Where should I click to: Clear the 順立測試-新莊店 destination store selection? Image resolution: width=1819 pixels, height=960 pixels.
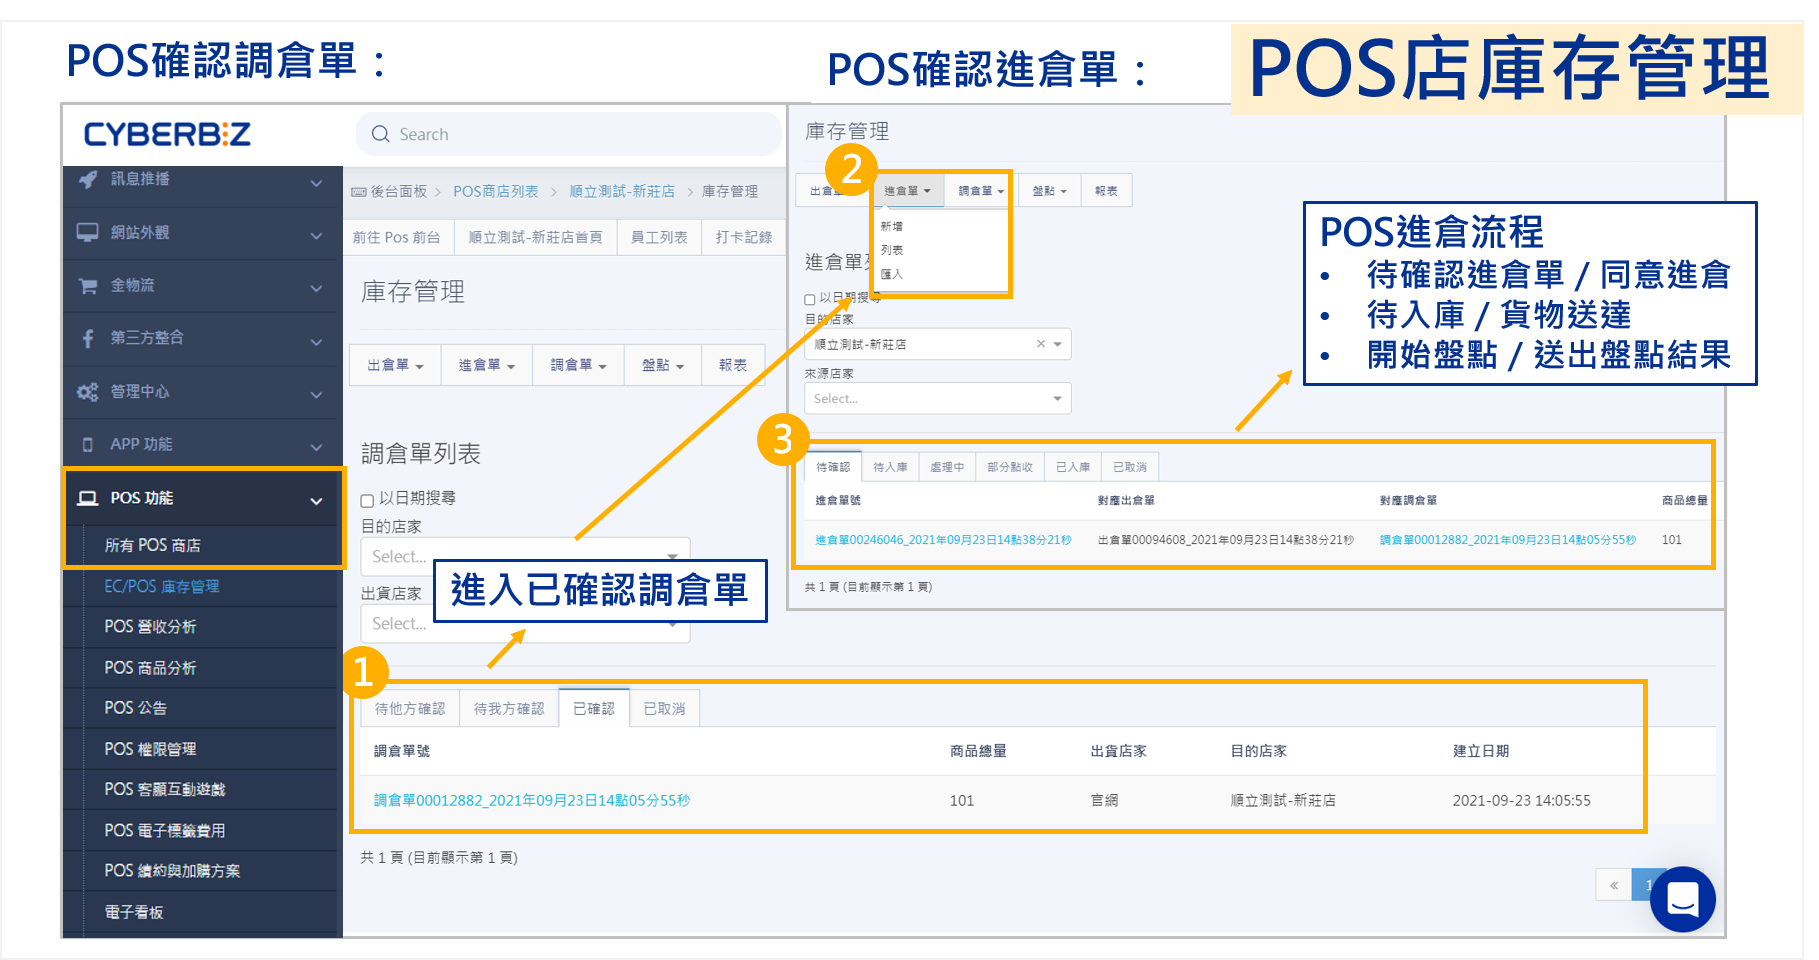click(x=1041, y=344)
